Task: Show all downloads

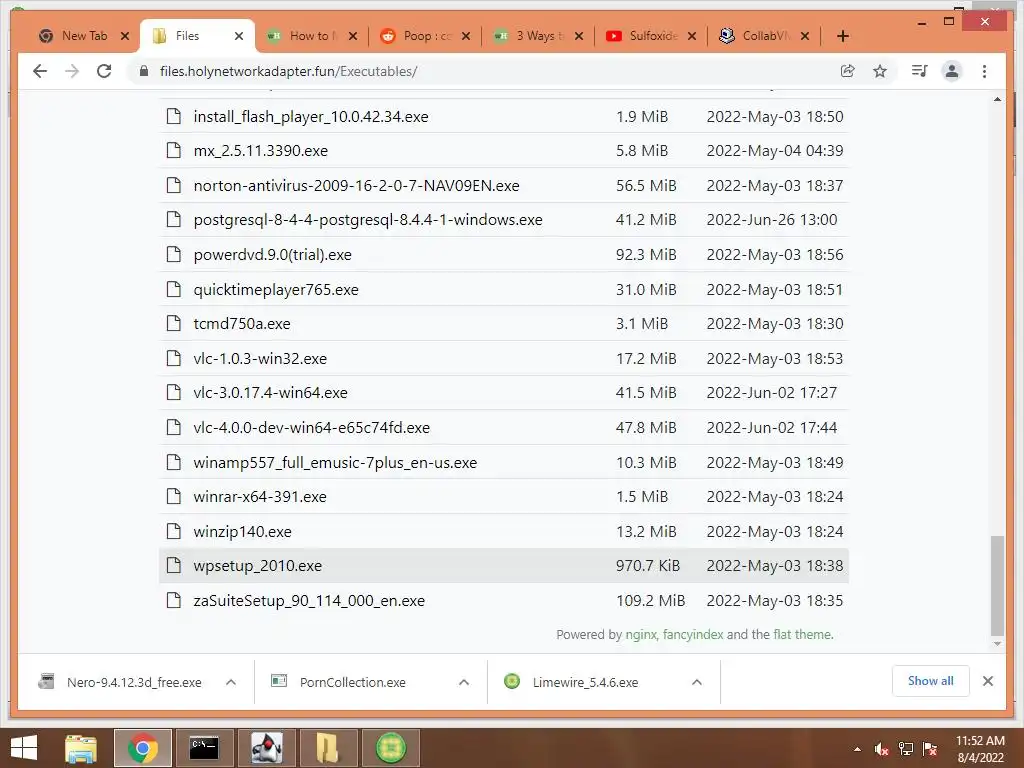Action: 931,681
